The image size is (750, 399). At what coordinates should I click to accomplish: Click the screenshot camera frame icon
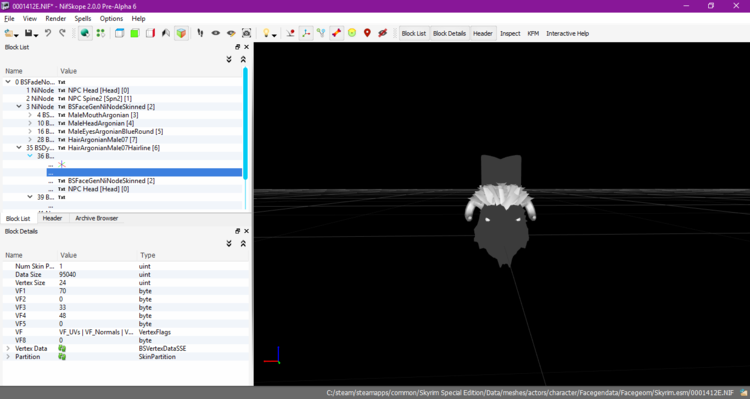pyautogui.click(x=246, y=33)
